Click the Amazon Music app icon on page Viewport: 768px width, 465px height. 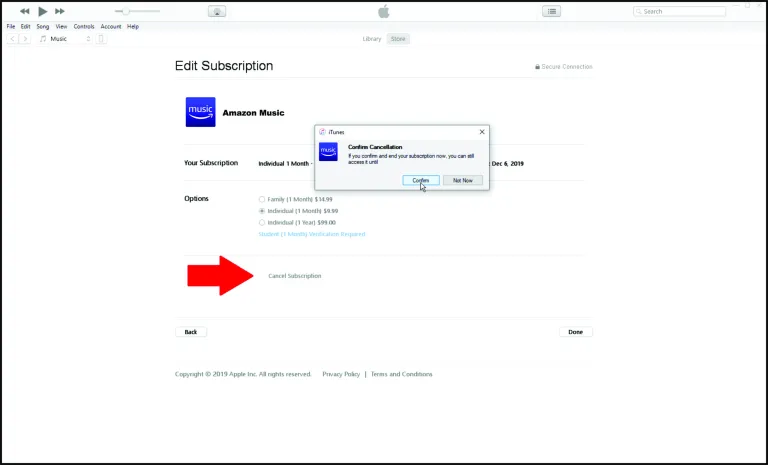pos(200,112)
